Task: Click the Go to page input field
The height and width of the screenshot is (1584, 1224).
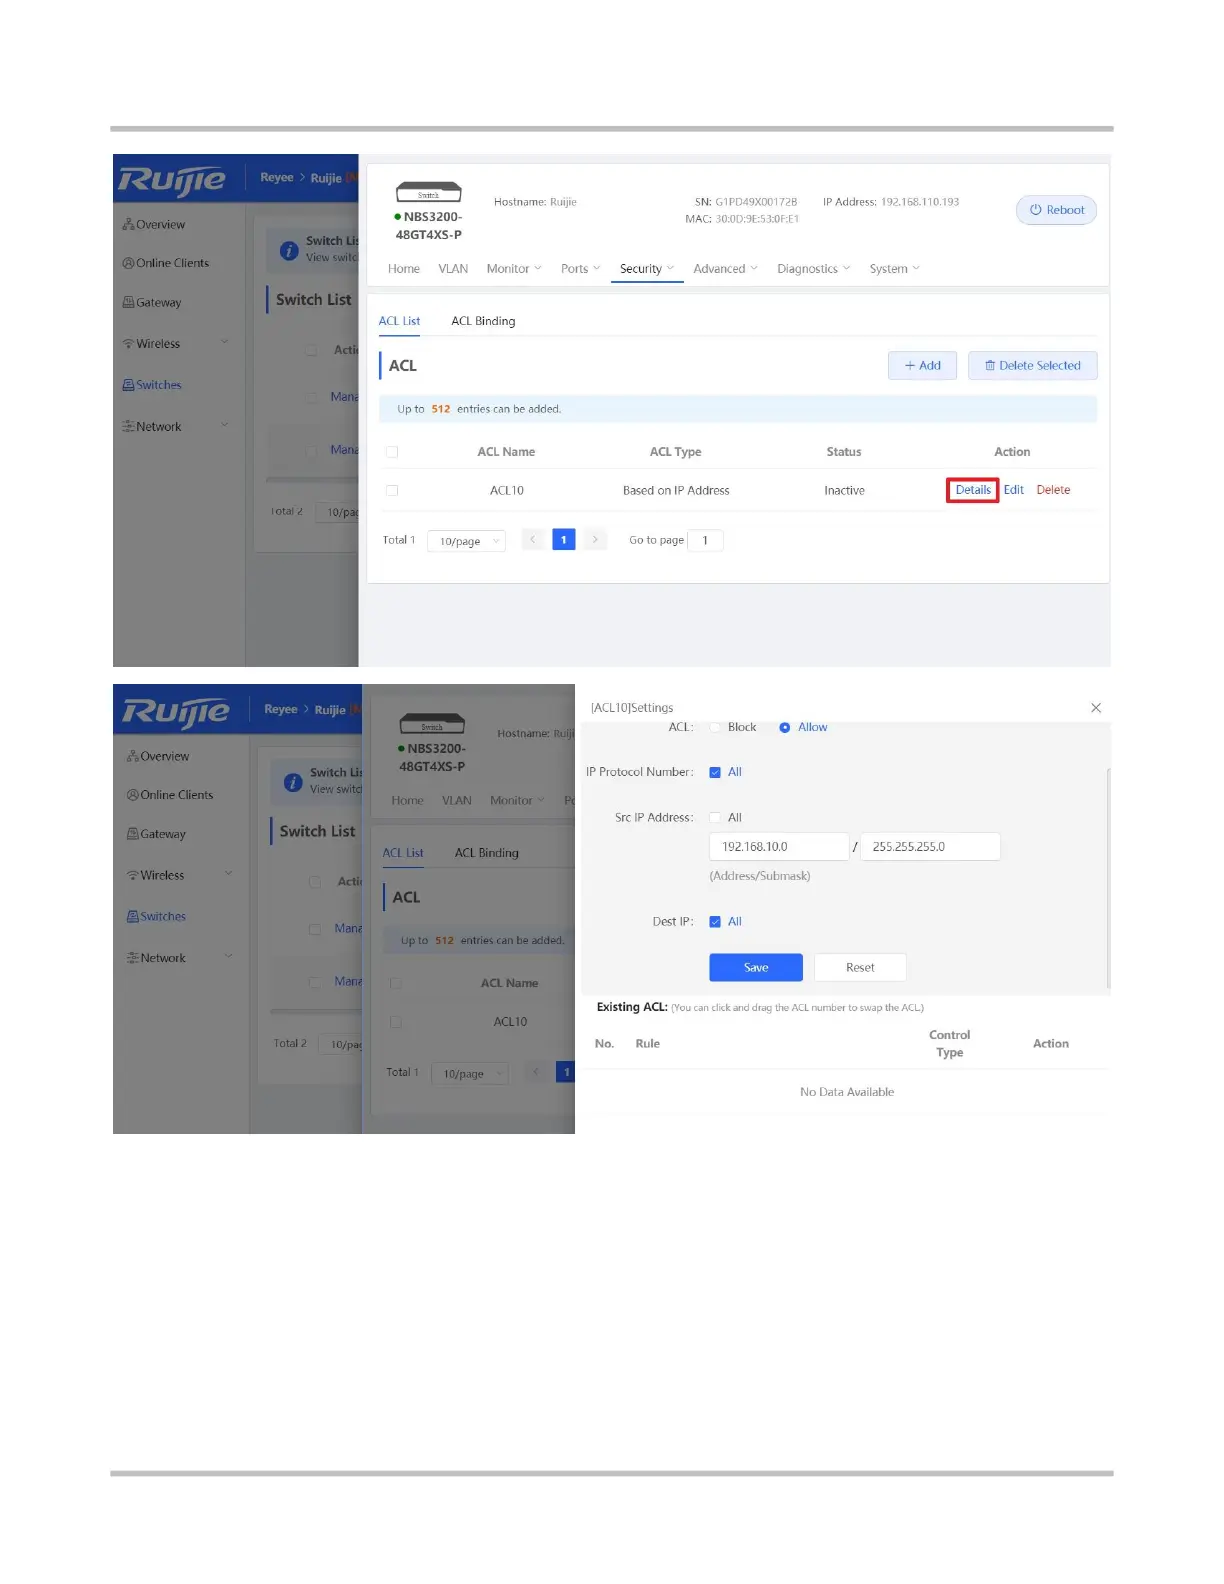Action: coord(706,541)
